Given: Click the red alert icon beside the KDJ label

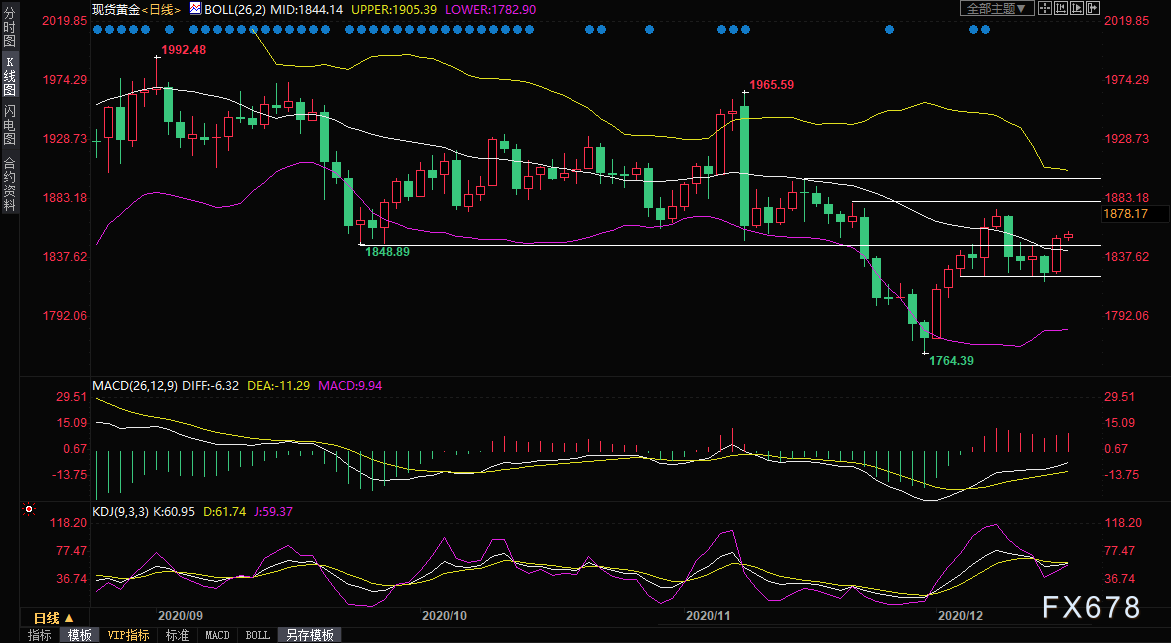Looking at the screenshot, I should click(x=29, y=510).
